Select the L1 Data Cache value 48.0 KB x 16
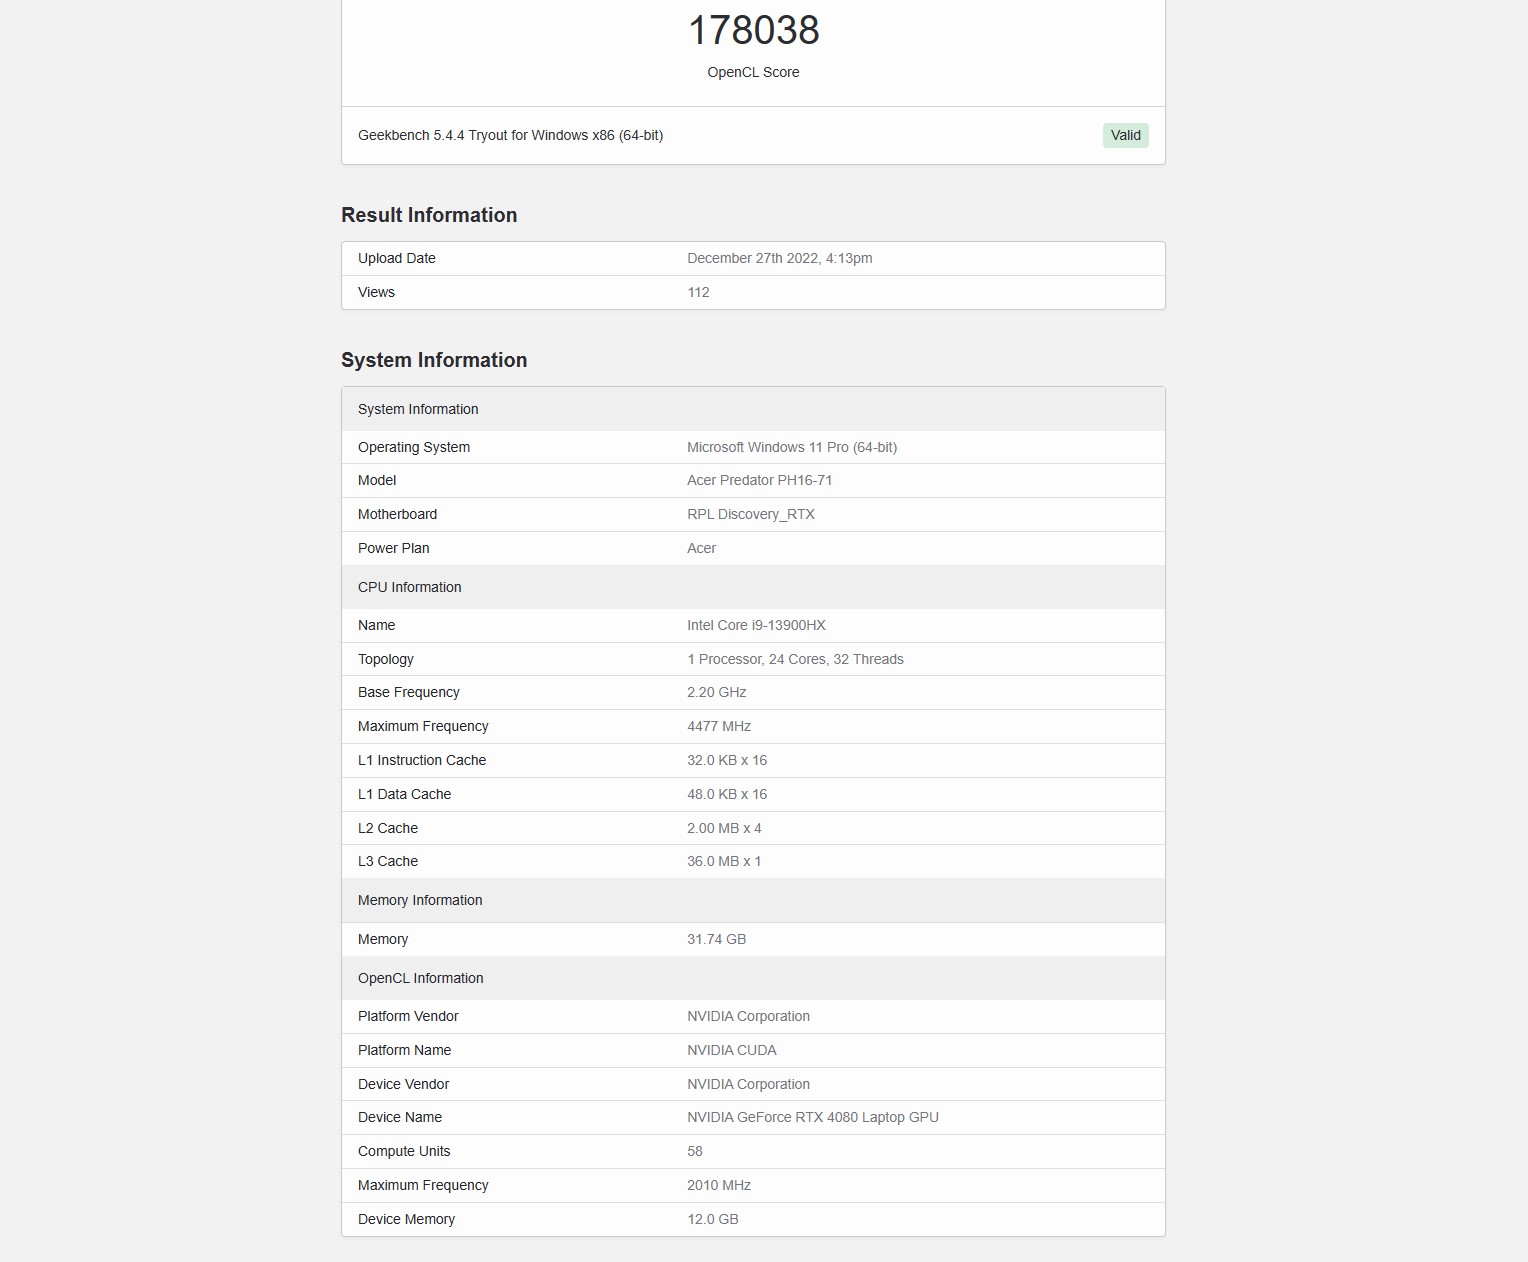Viewport: 1528px width, 1262px height. click(x=727, y=794)
